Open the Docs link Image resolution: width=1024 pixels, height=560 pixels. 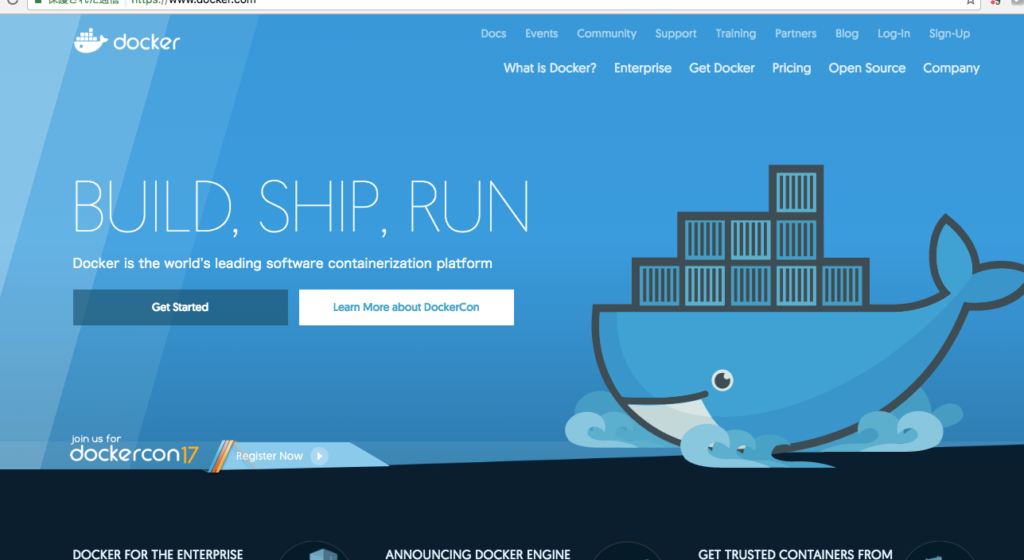(493, 33)
